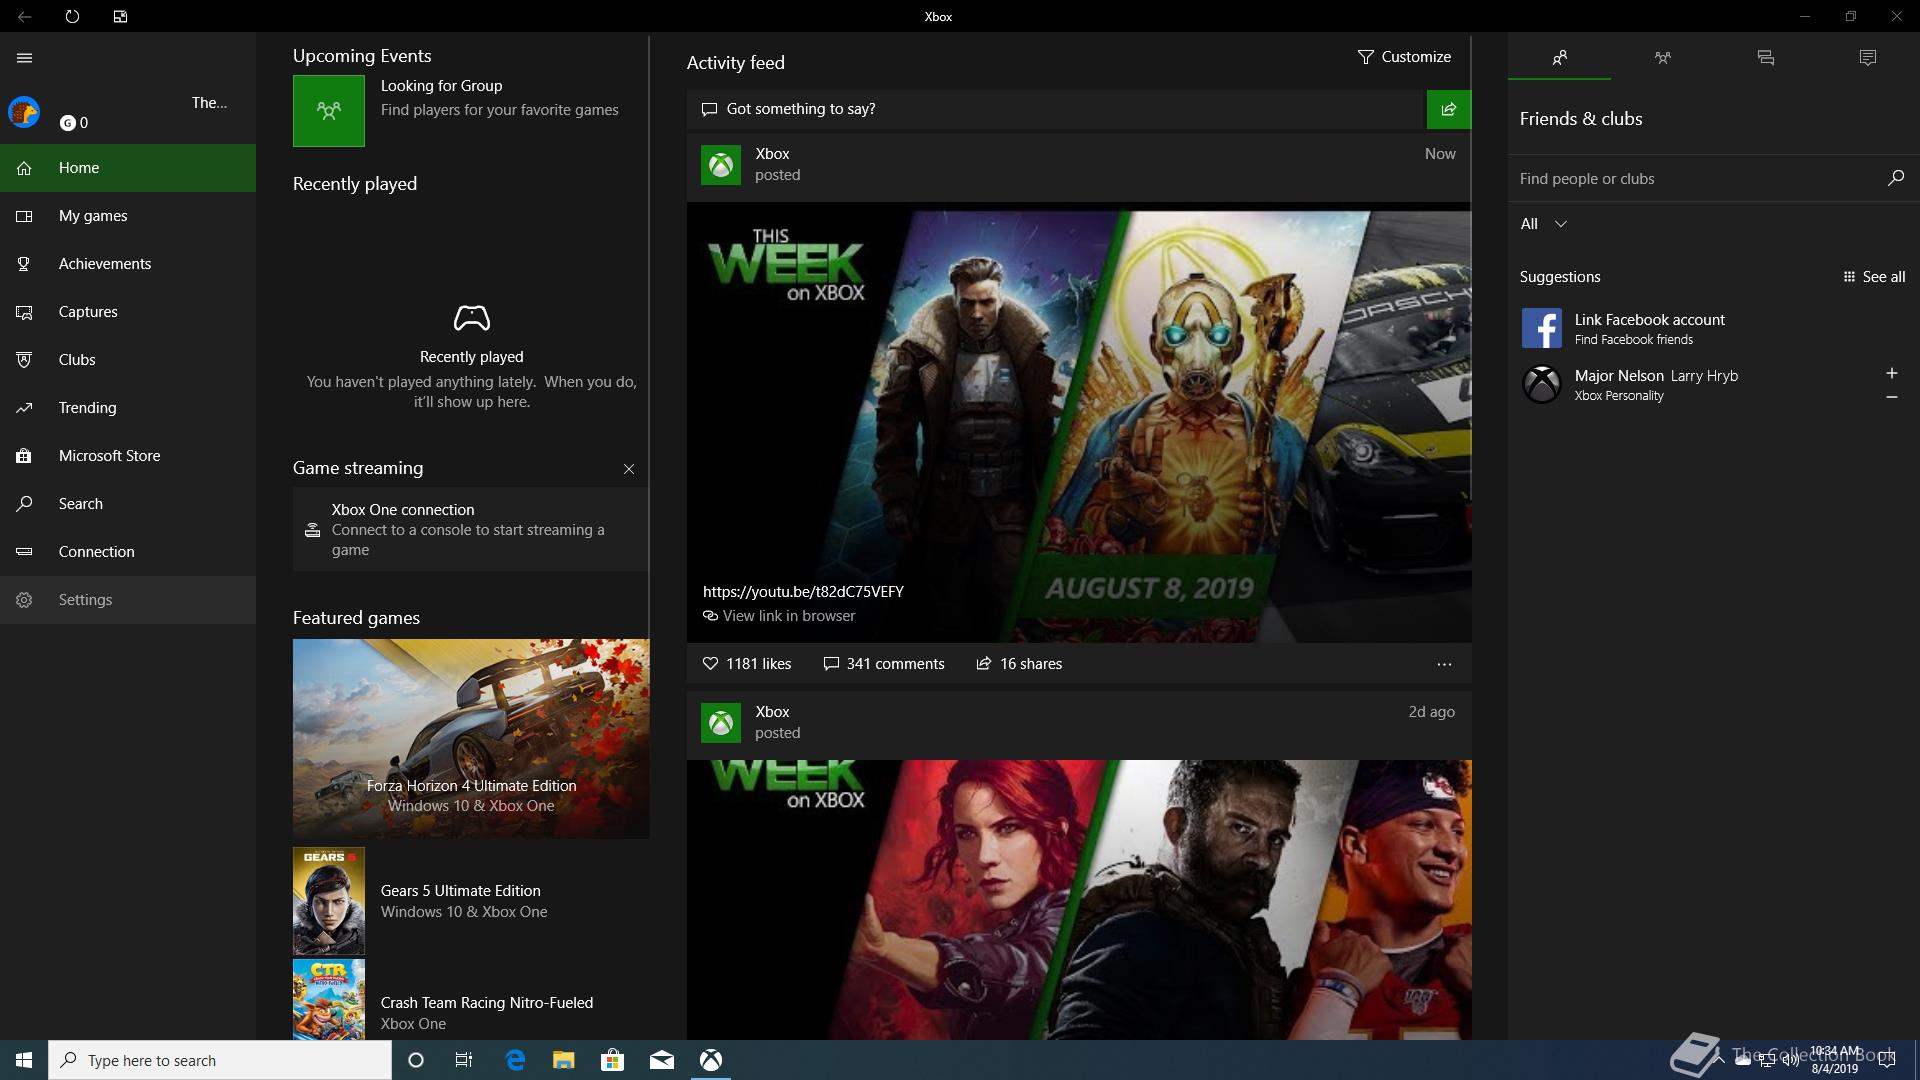
Task: Click the Looking for Group green tile
Action: [x=328, y=111]
